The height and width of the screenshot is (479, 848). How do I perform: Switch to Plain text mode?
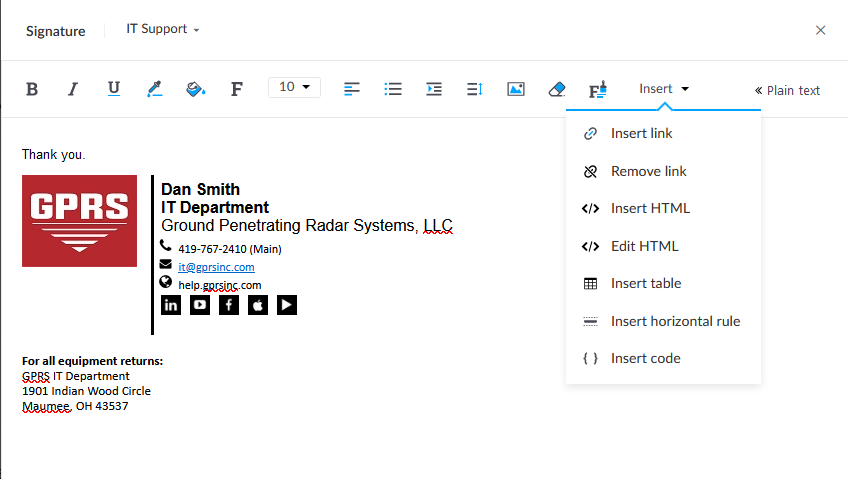tap(787, 90)
